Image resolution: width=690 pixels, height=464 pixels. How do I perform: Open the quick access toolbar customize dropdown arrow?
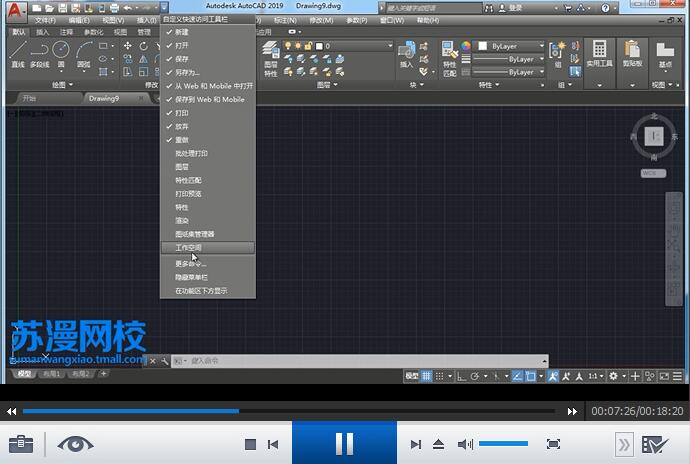click(x=164, y=7)
